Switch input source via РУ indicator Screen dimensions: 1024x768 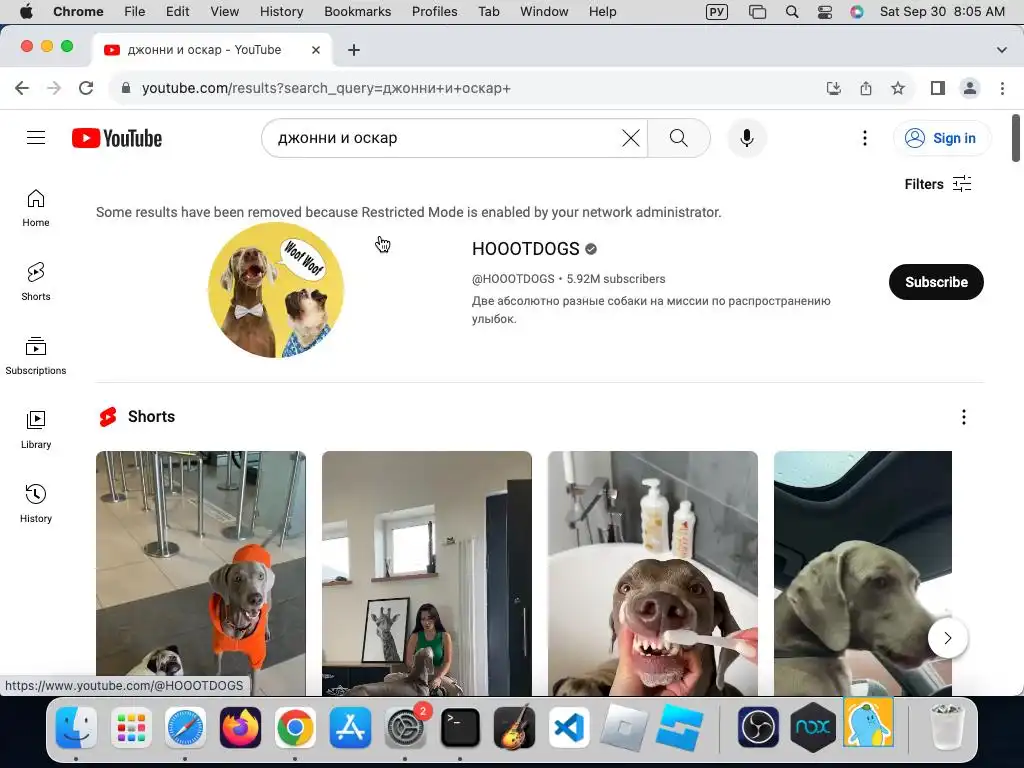point(716,12)
